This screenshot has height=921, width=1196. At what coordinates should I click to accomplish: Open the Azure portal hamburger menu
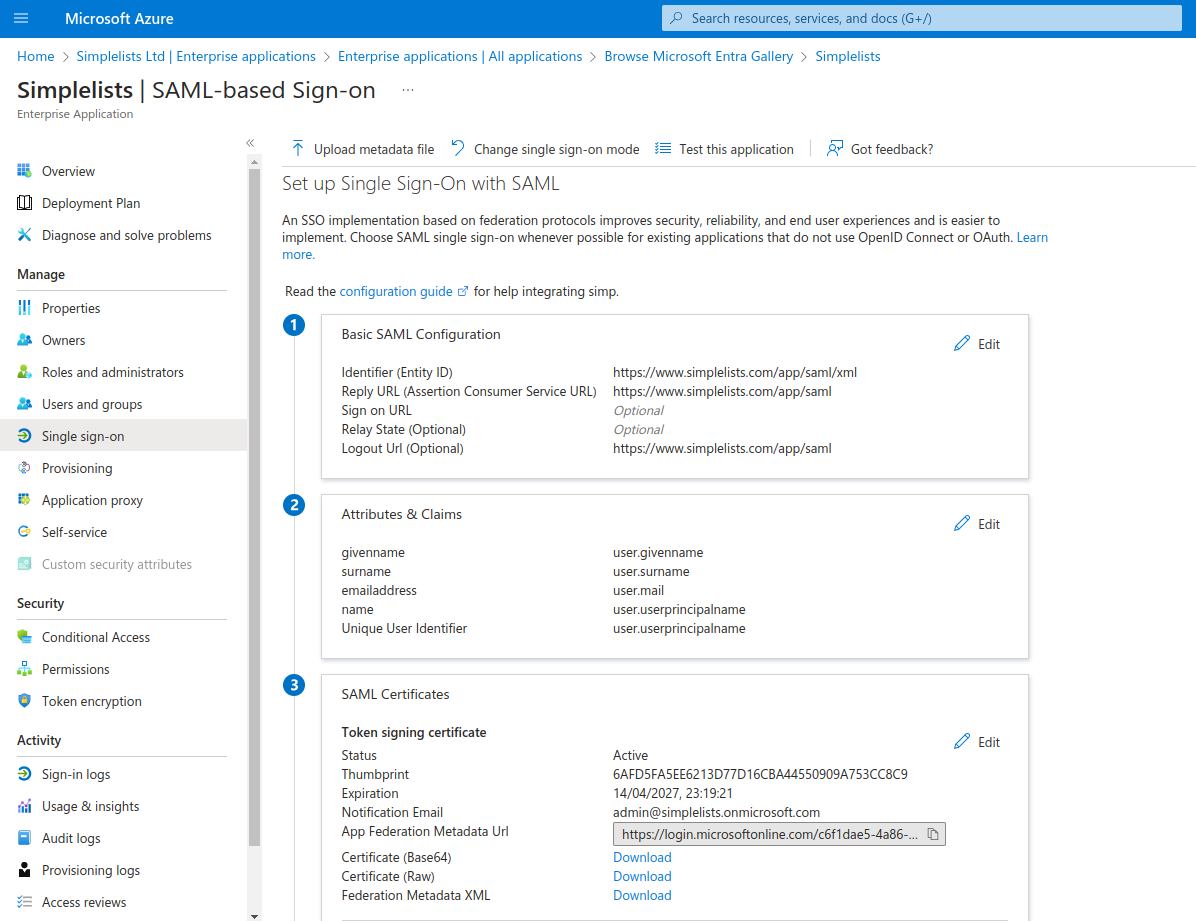pyautogui.click(x=21, y=18)
